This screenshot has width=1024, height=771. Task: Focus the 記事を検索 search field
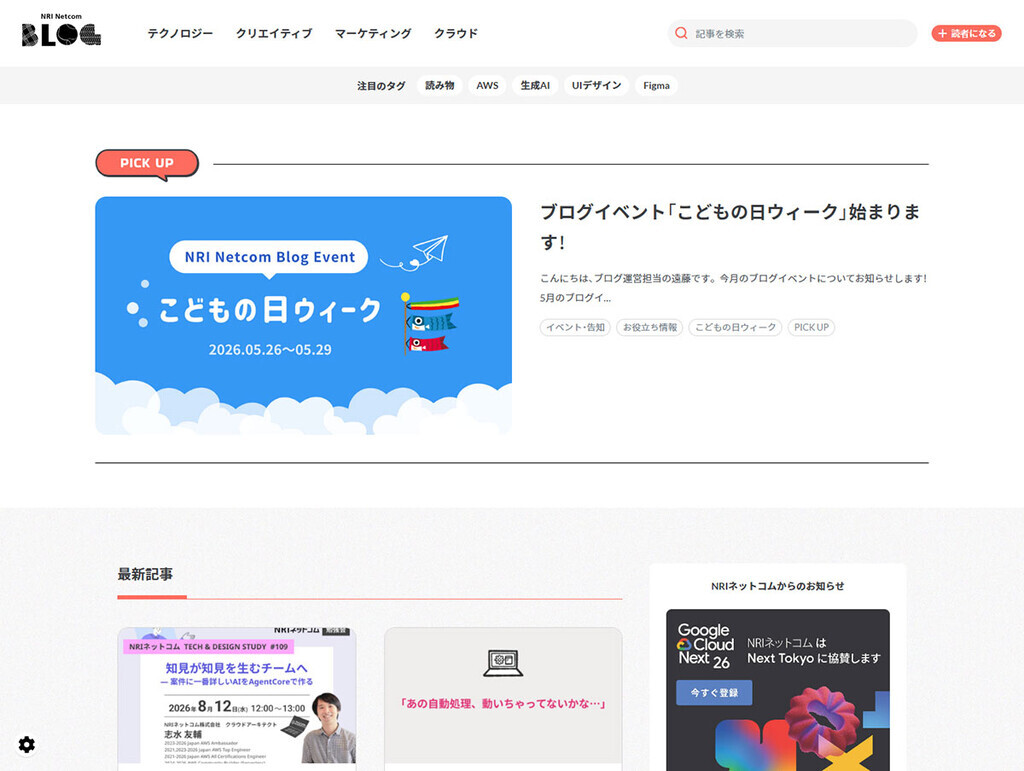pyautogui.click(x=792, y=33)
